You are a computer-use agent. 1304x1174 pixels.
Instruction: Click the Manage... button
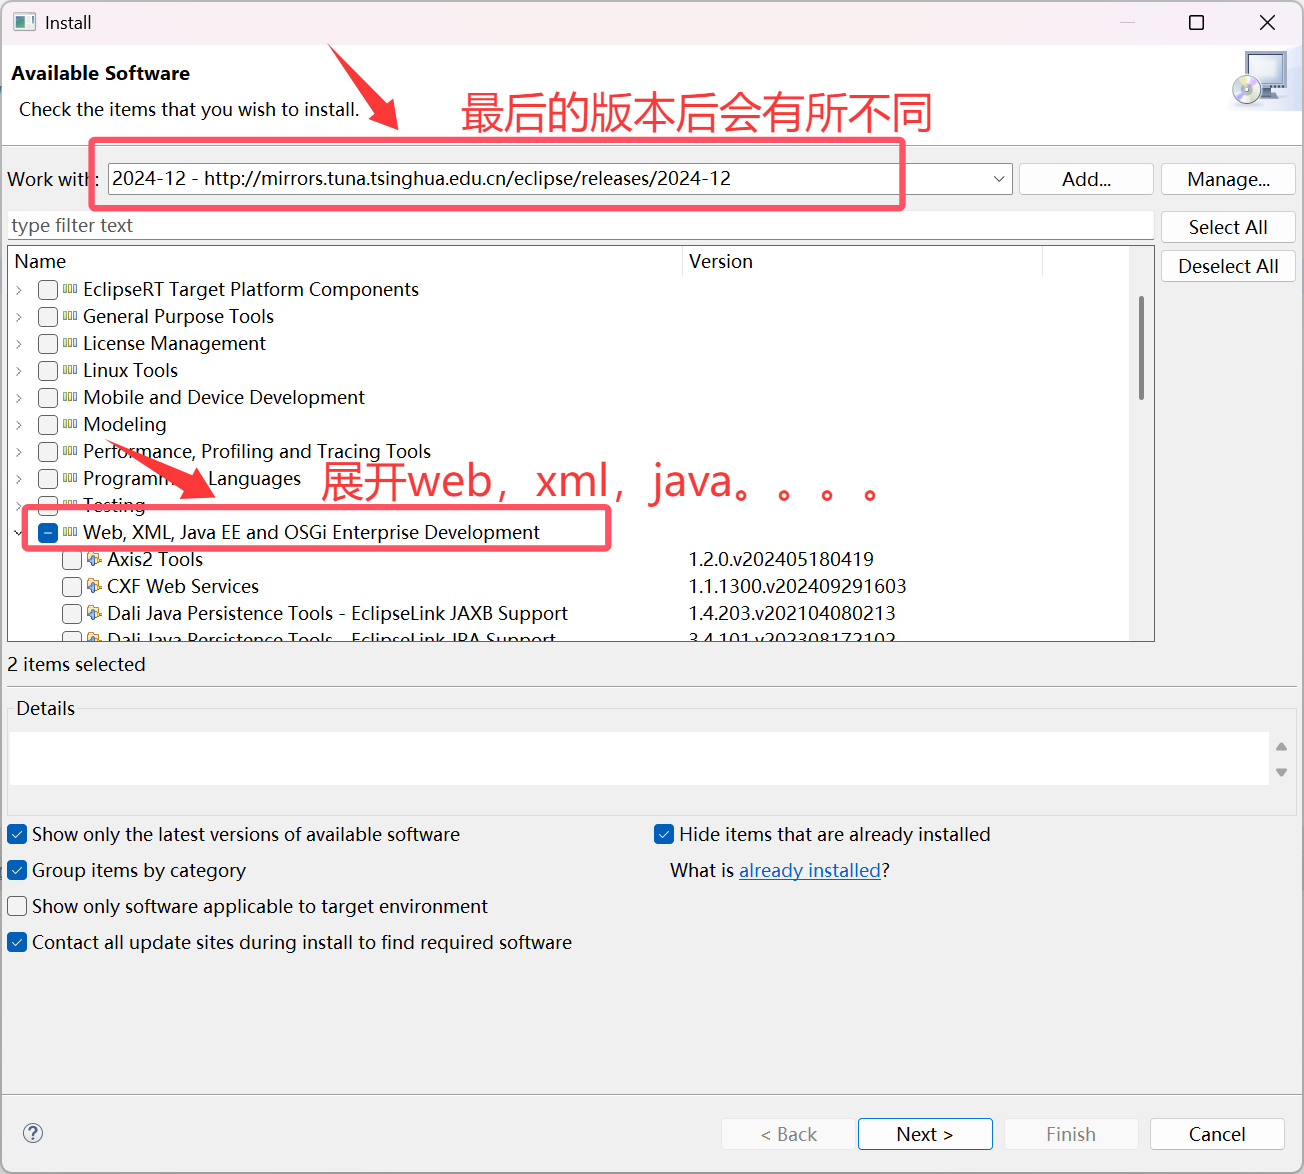1228,179
